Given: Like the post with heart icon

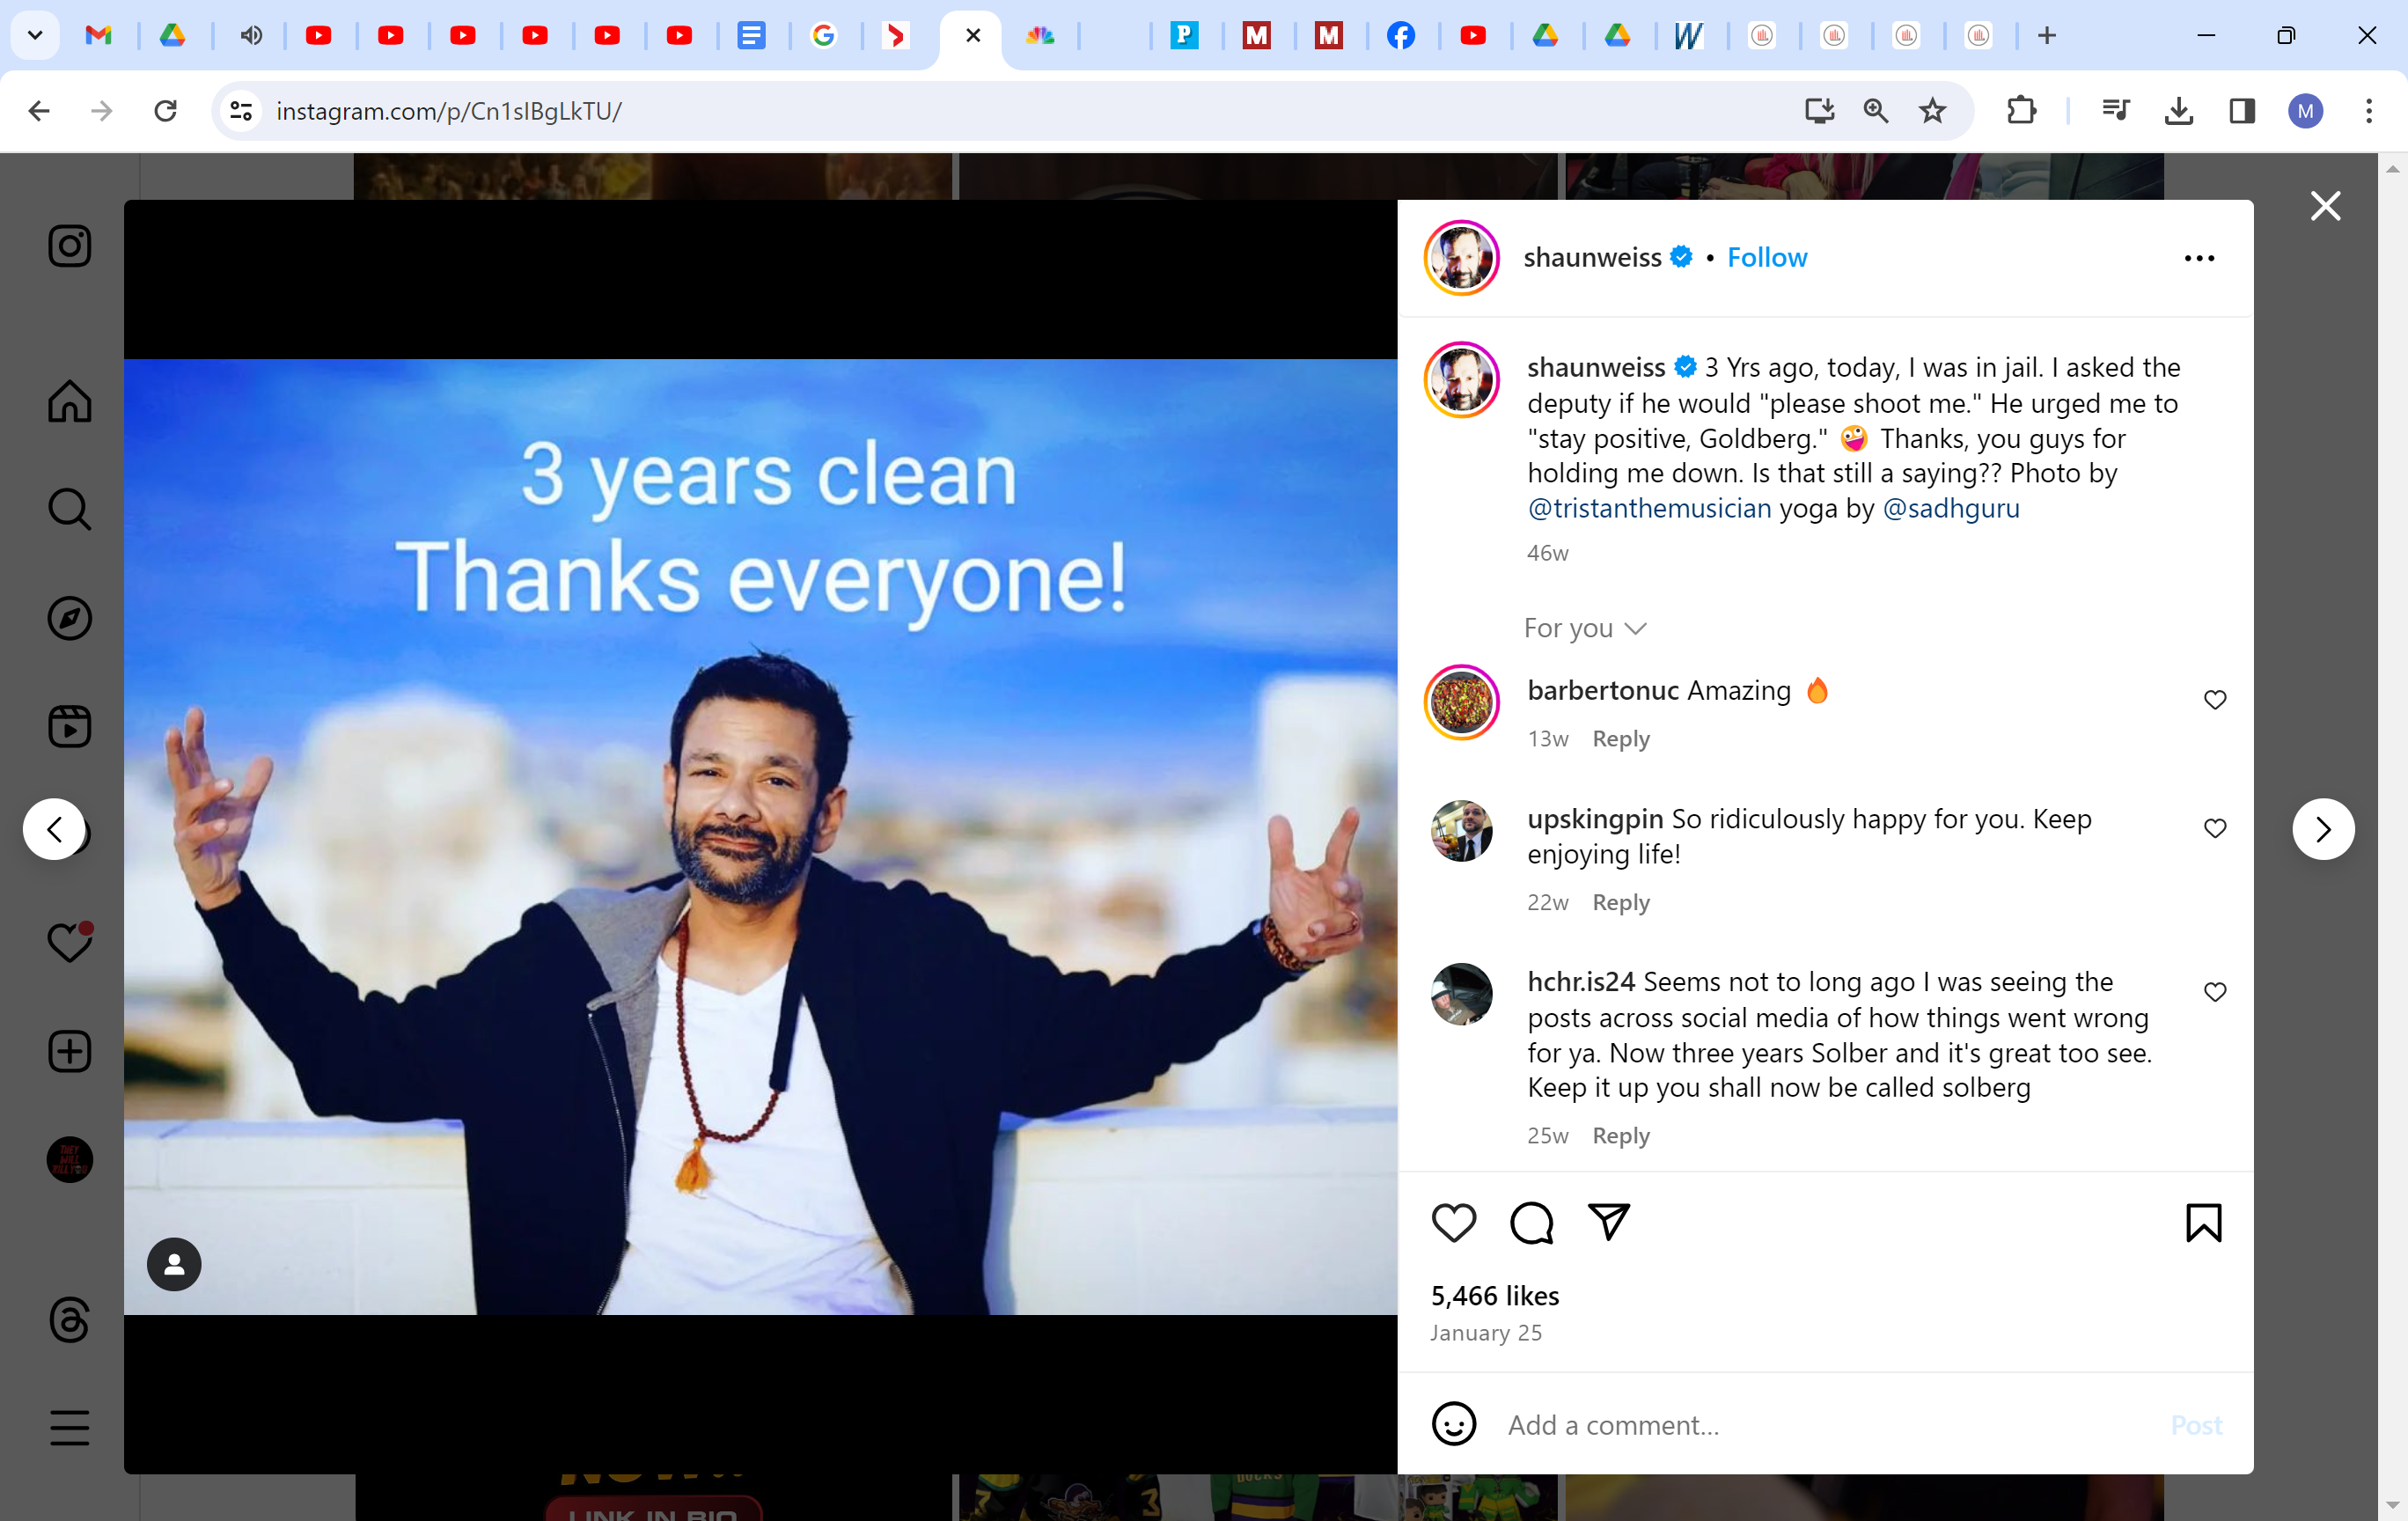Looking at the screenshot, I should [x=1453, y=1222].
